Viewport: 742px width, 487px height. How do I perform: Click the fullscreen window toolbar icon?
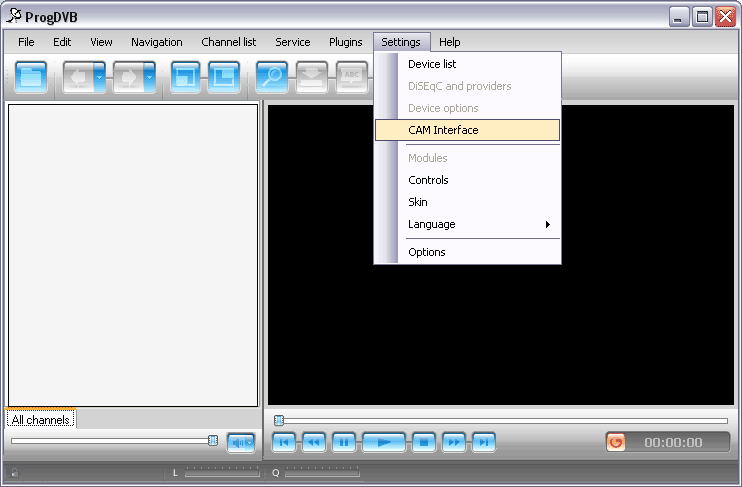(185, 77)
